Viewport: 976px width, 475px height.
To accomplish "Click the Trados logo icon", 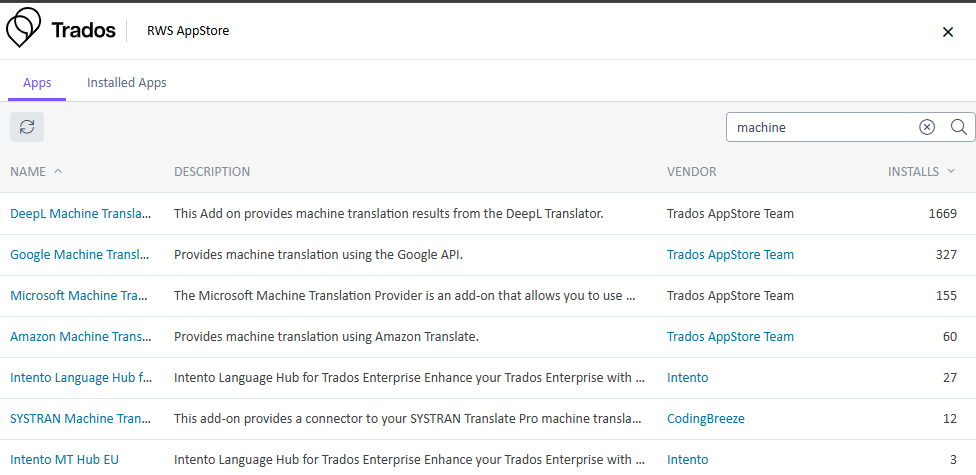I will [24, 29].
